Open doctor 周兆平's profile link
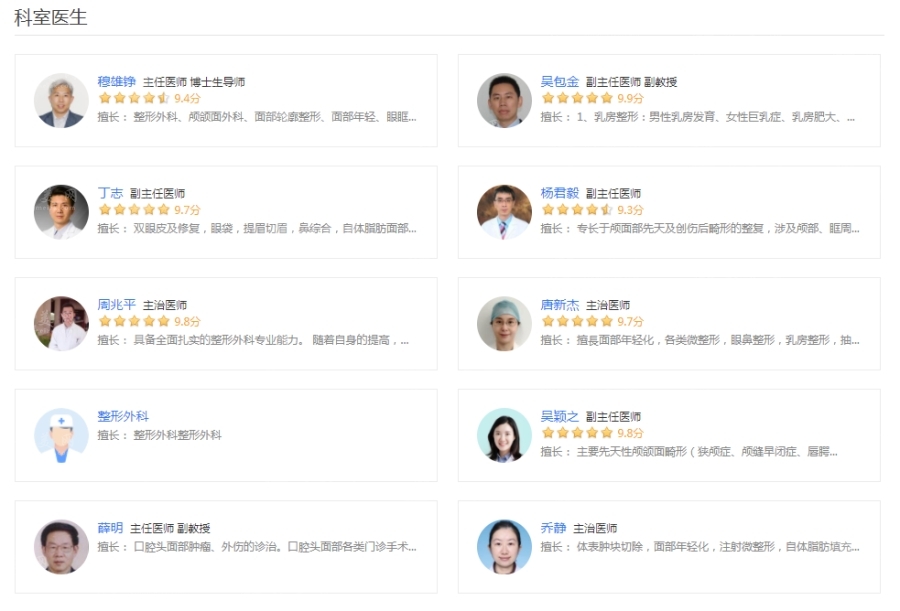 [118, 305]
